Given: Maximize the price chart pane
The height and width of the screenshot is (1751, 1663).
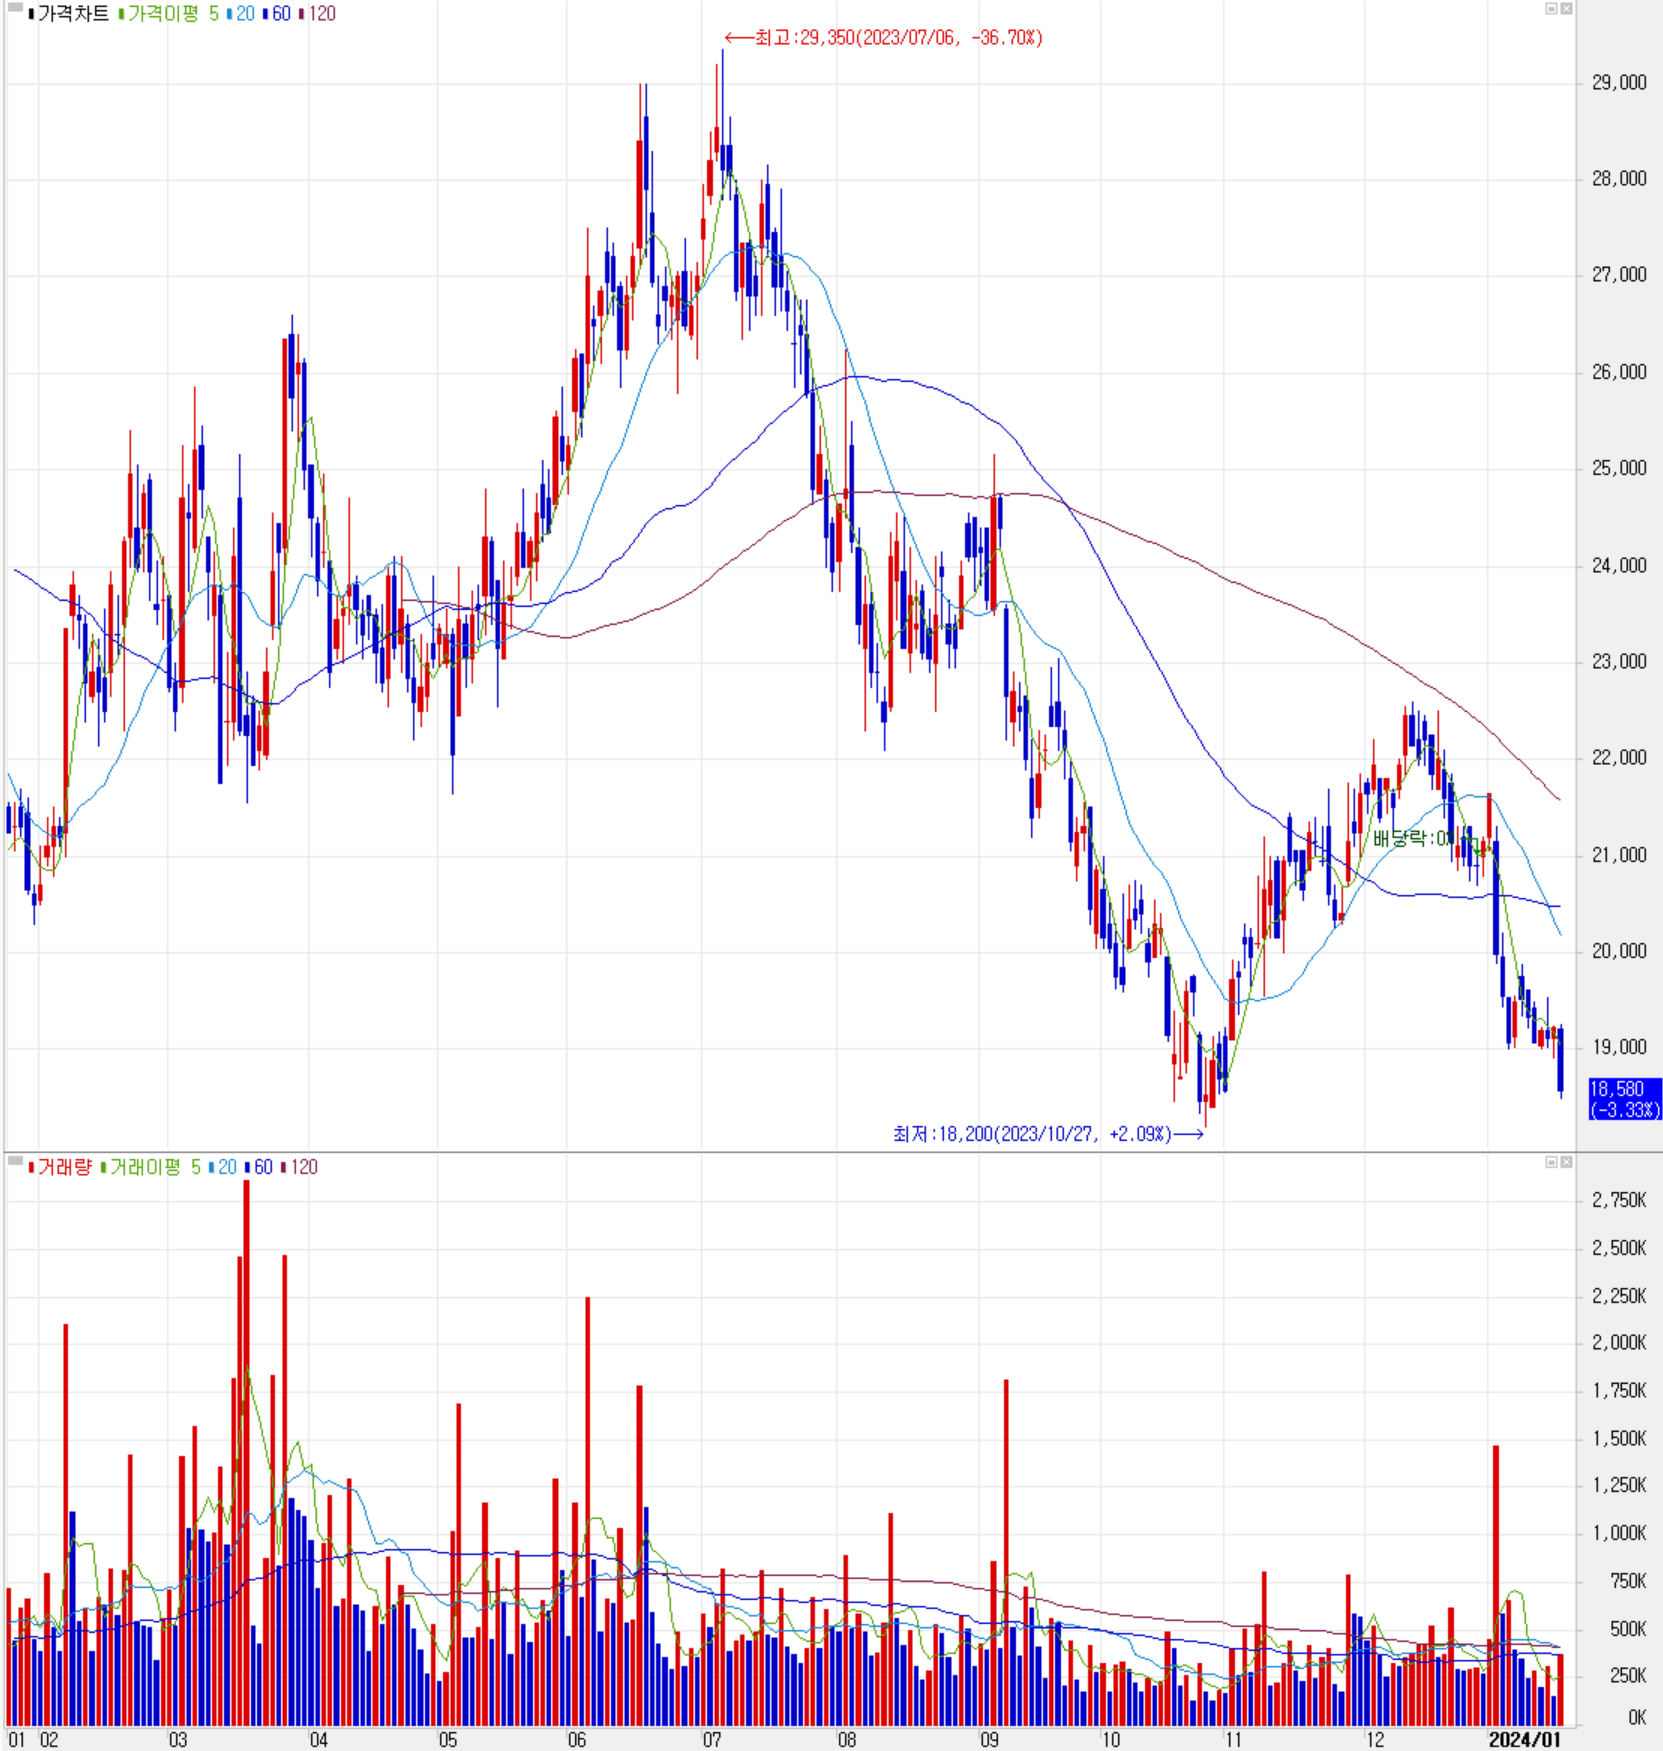Looking at the screenshot, I should [x=1551, y=9].
